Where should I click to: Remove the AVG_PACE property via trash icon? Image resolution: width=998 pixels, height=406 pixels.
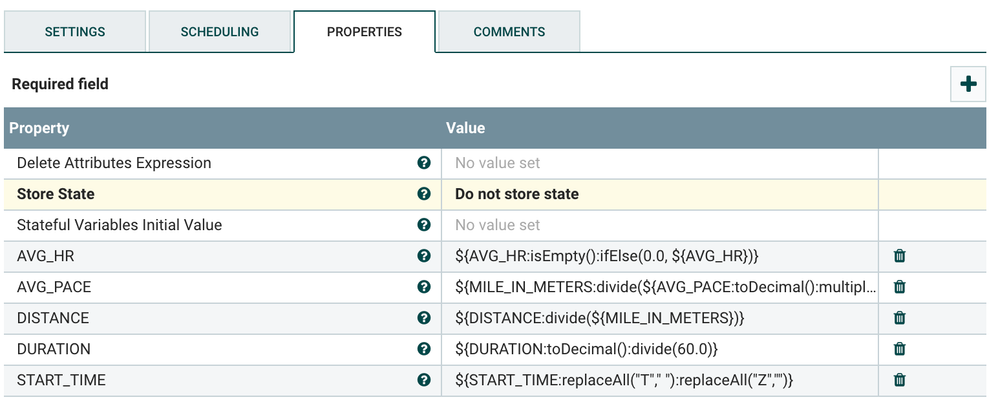[899, 287]
